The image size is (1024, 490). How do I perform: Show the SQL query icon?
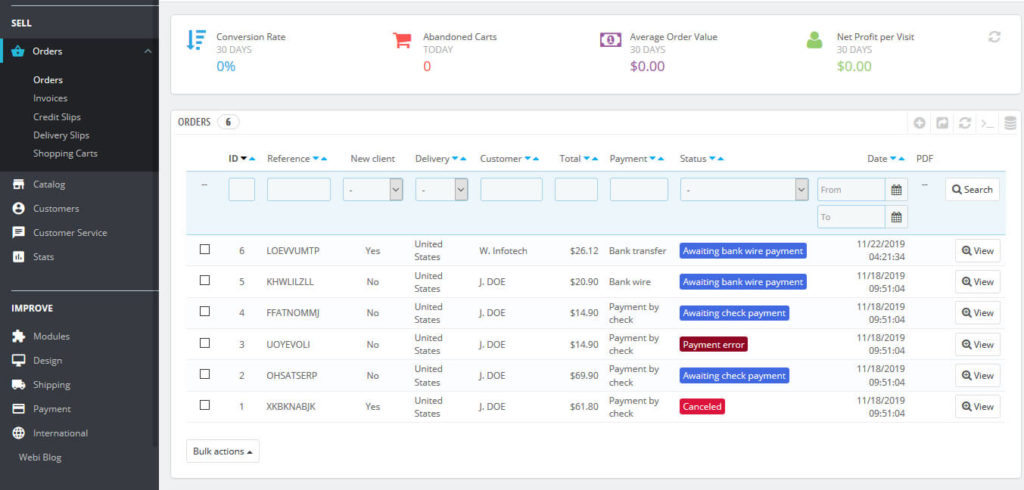coord(987,123)
